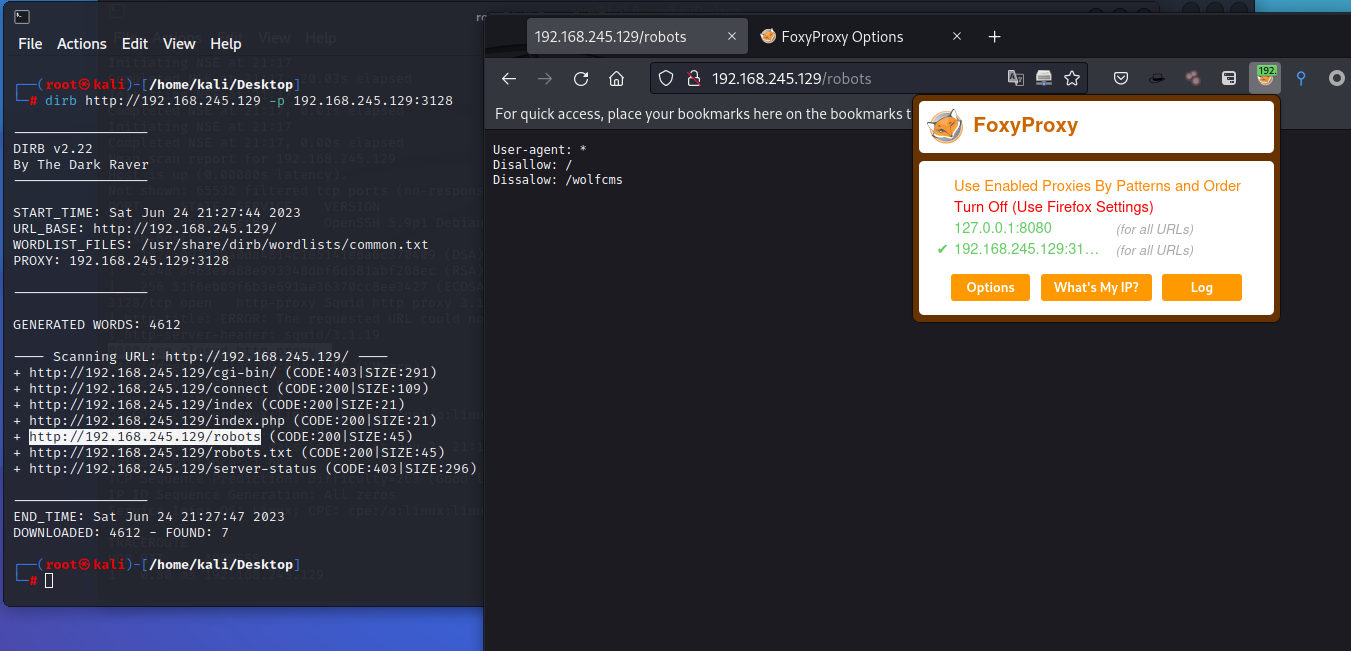This screenshot has height=651, width=1351.
Task: Click the dirb command line in terminal
Action: click(249, 101)
